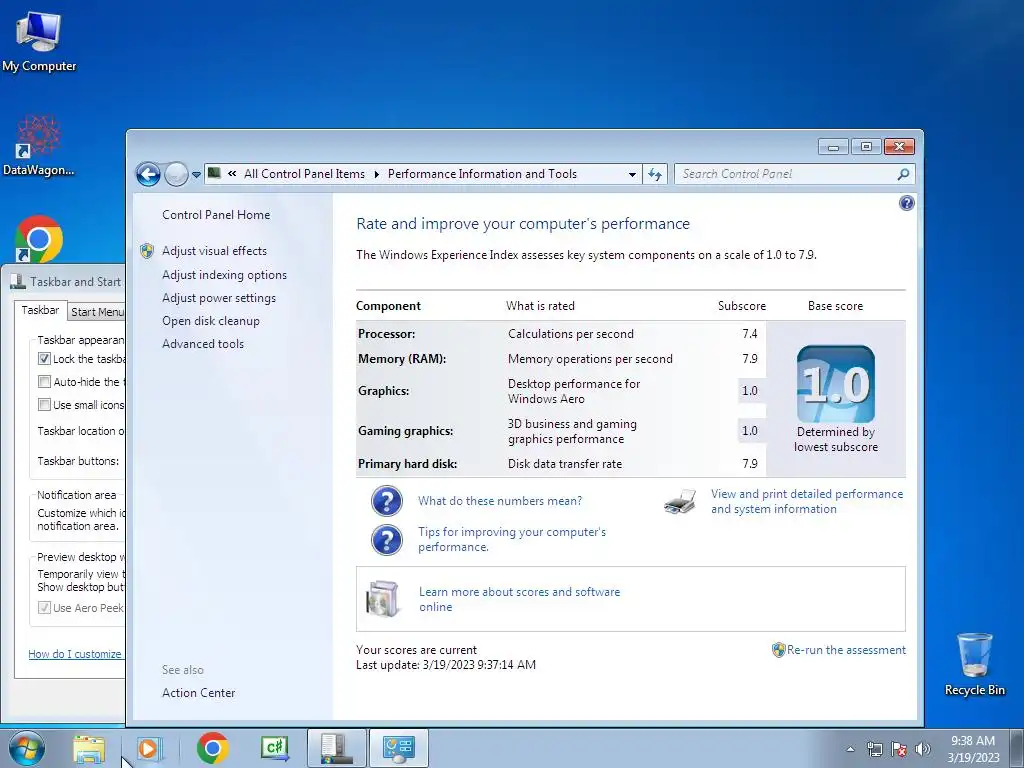Click the help icon beside 'What do these numbers mean?'
Screen dimensions: 1024x768
387,501
